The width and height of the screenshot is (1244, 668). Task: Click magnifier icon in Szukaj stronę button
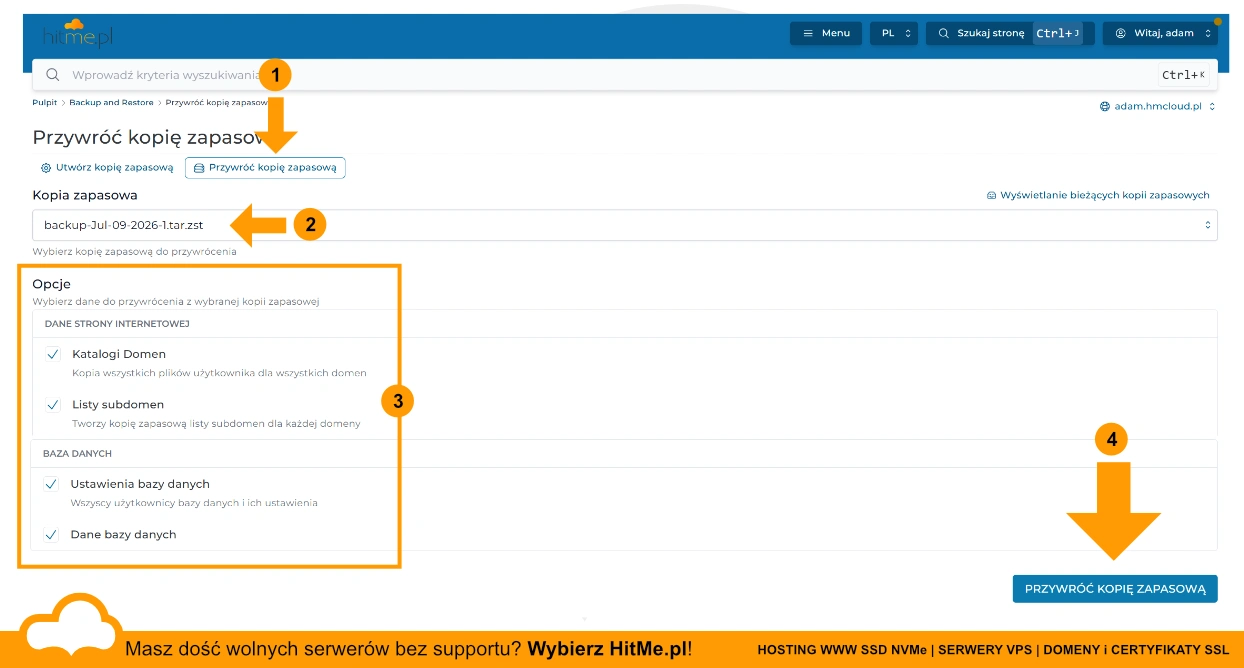pos(943,33)
